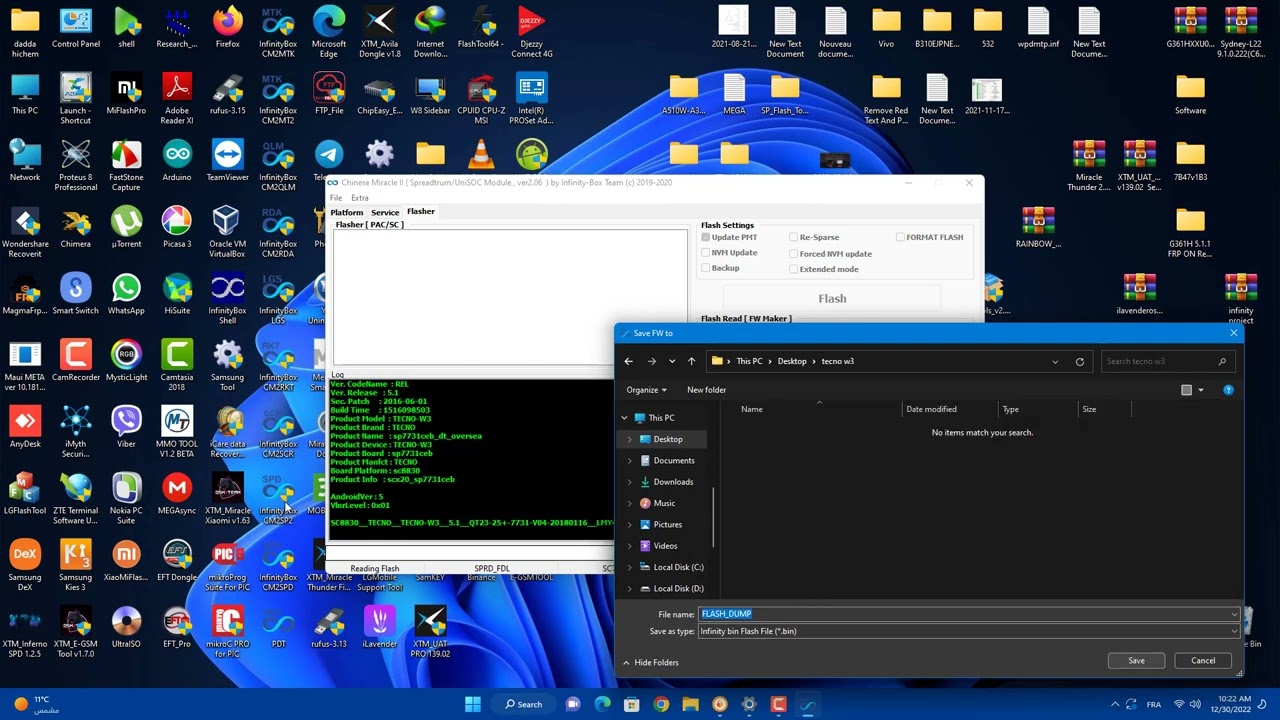1280x720 pixels.
Task: Open the Control Panel desktop icon
Action: 76,28
